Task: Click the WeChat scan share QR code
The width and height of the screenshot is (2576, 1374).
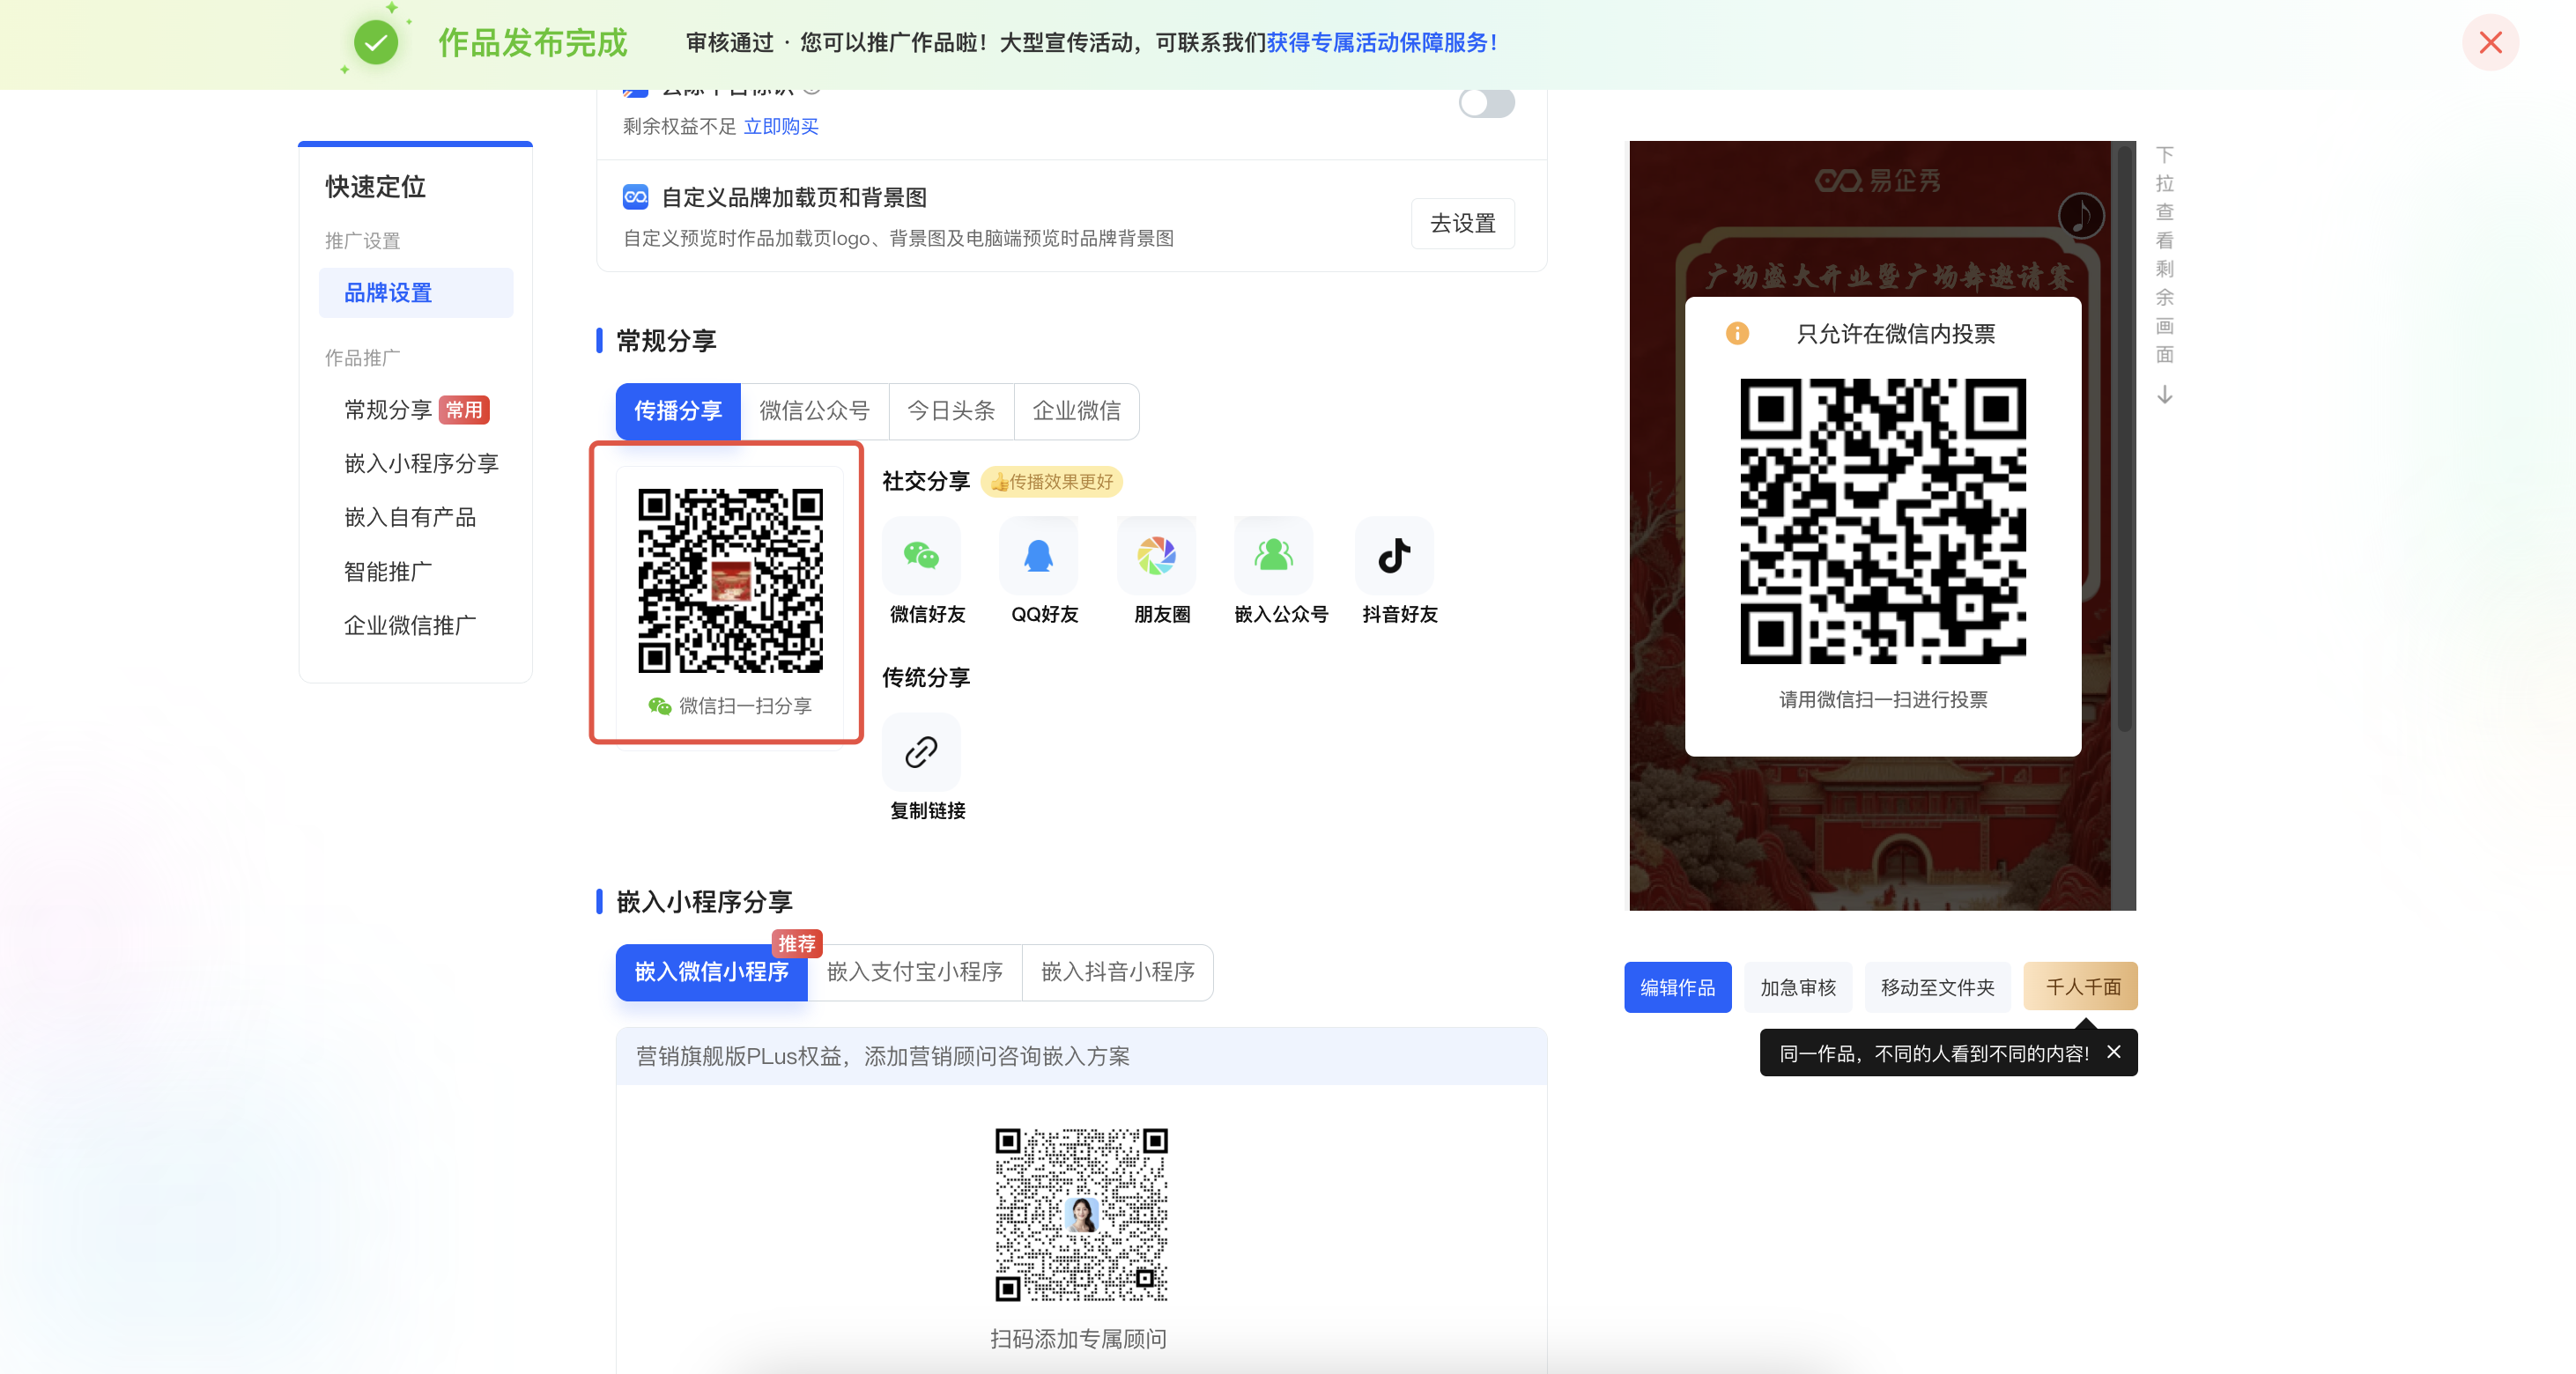Action: [x=730, y=581]
